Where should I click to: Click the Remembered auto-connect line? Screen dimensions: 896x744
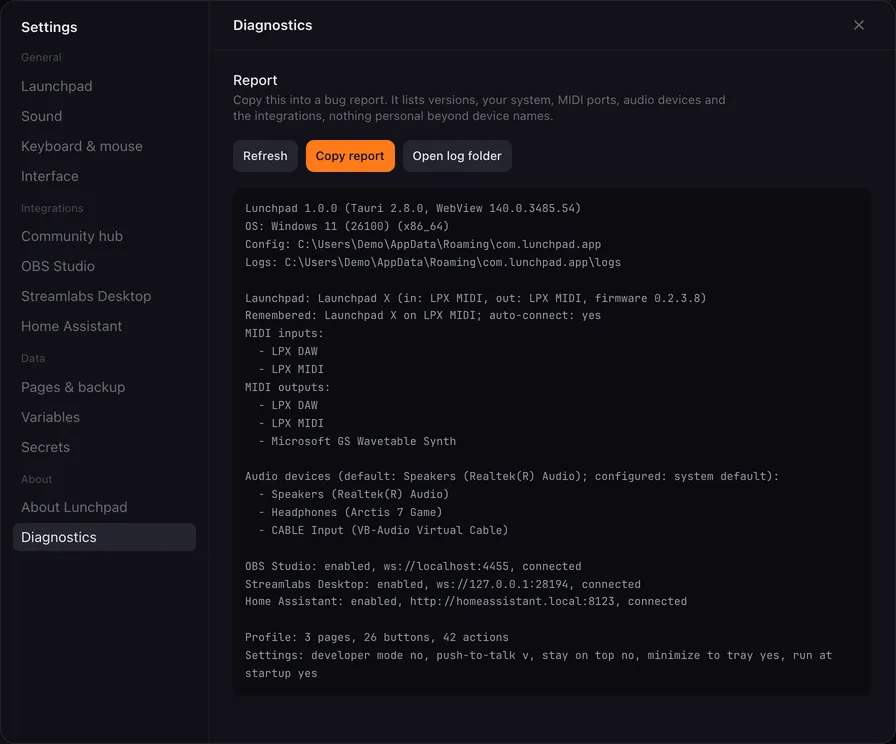423,315
